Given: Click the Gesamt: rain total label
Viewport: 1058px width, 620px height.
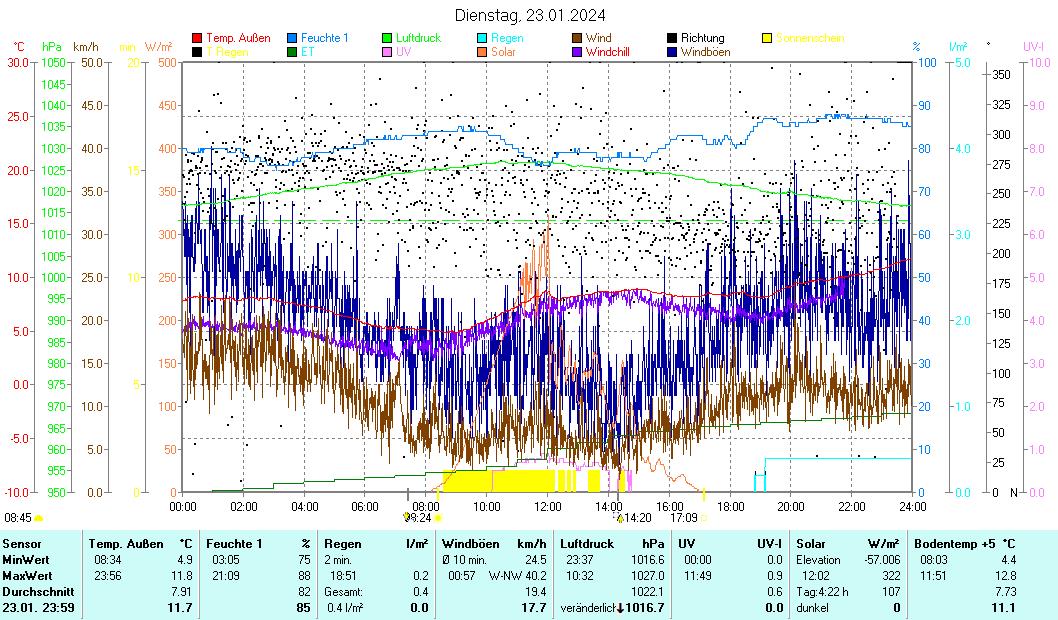Looking at the screenshot, I should [343, 592].
